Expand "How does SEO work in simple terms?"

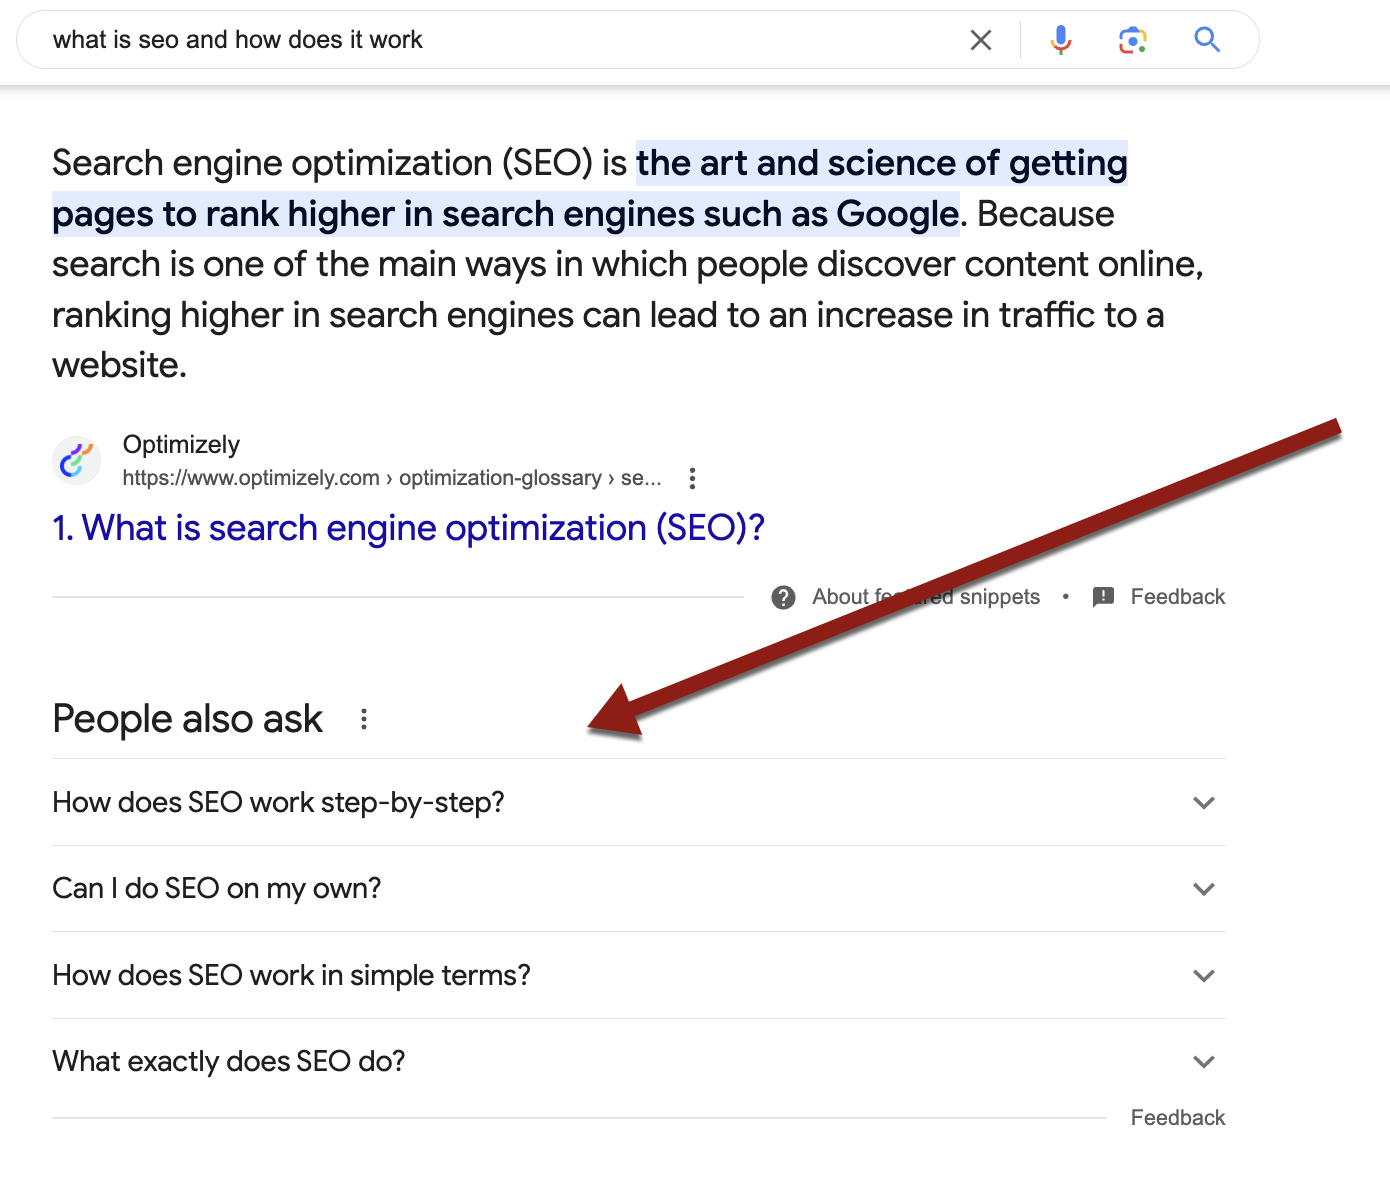tap(1204, 976)
